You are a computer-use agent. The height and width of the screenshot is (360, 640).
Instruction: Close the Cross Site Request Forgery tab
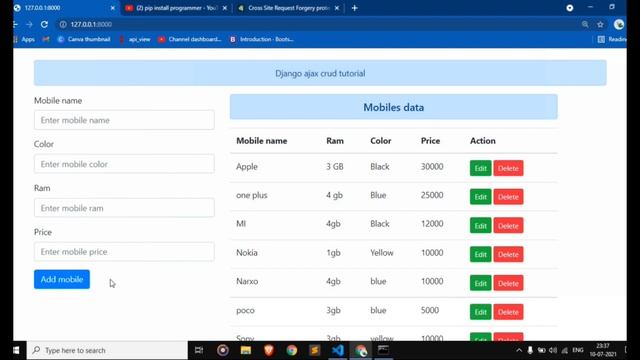(336, 8)
